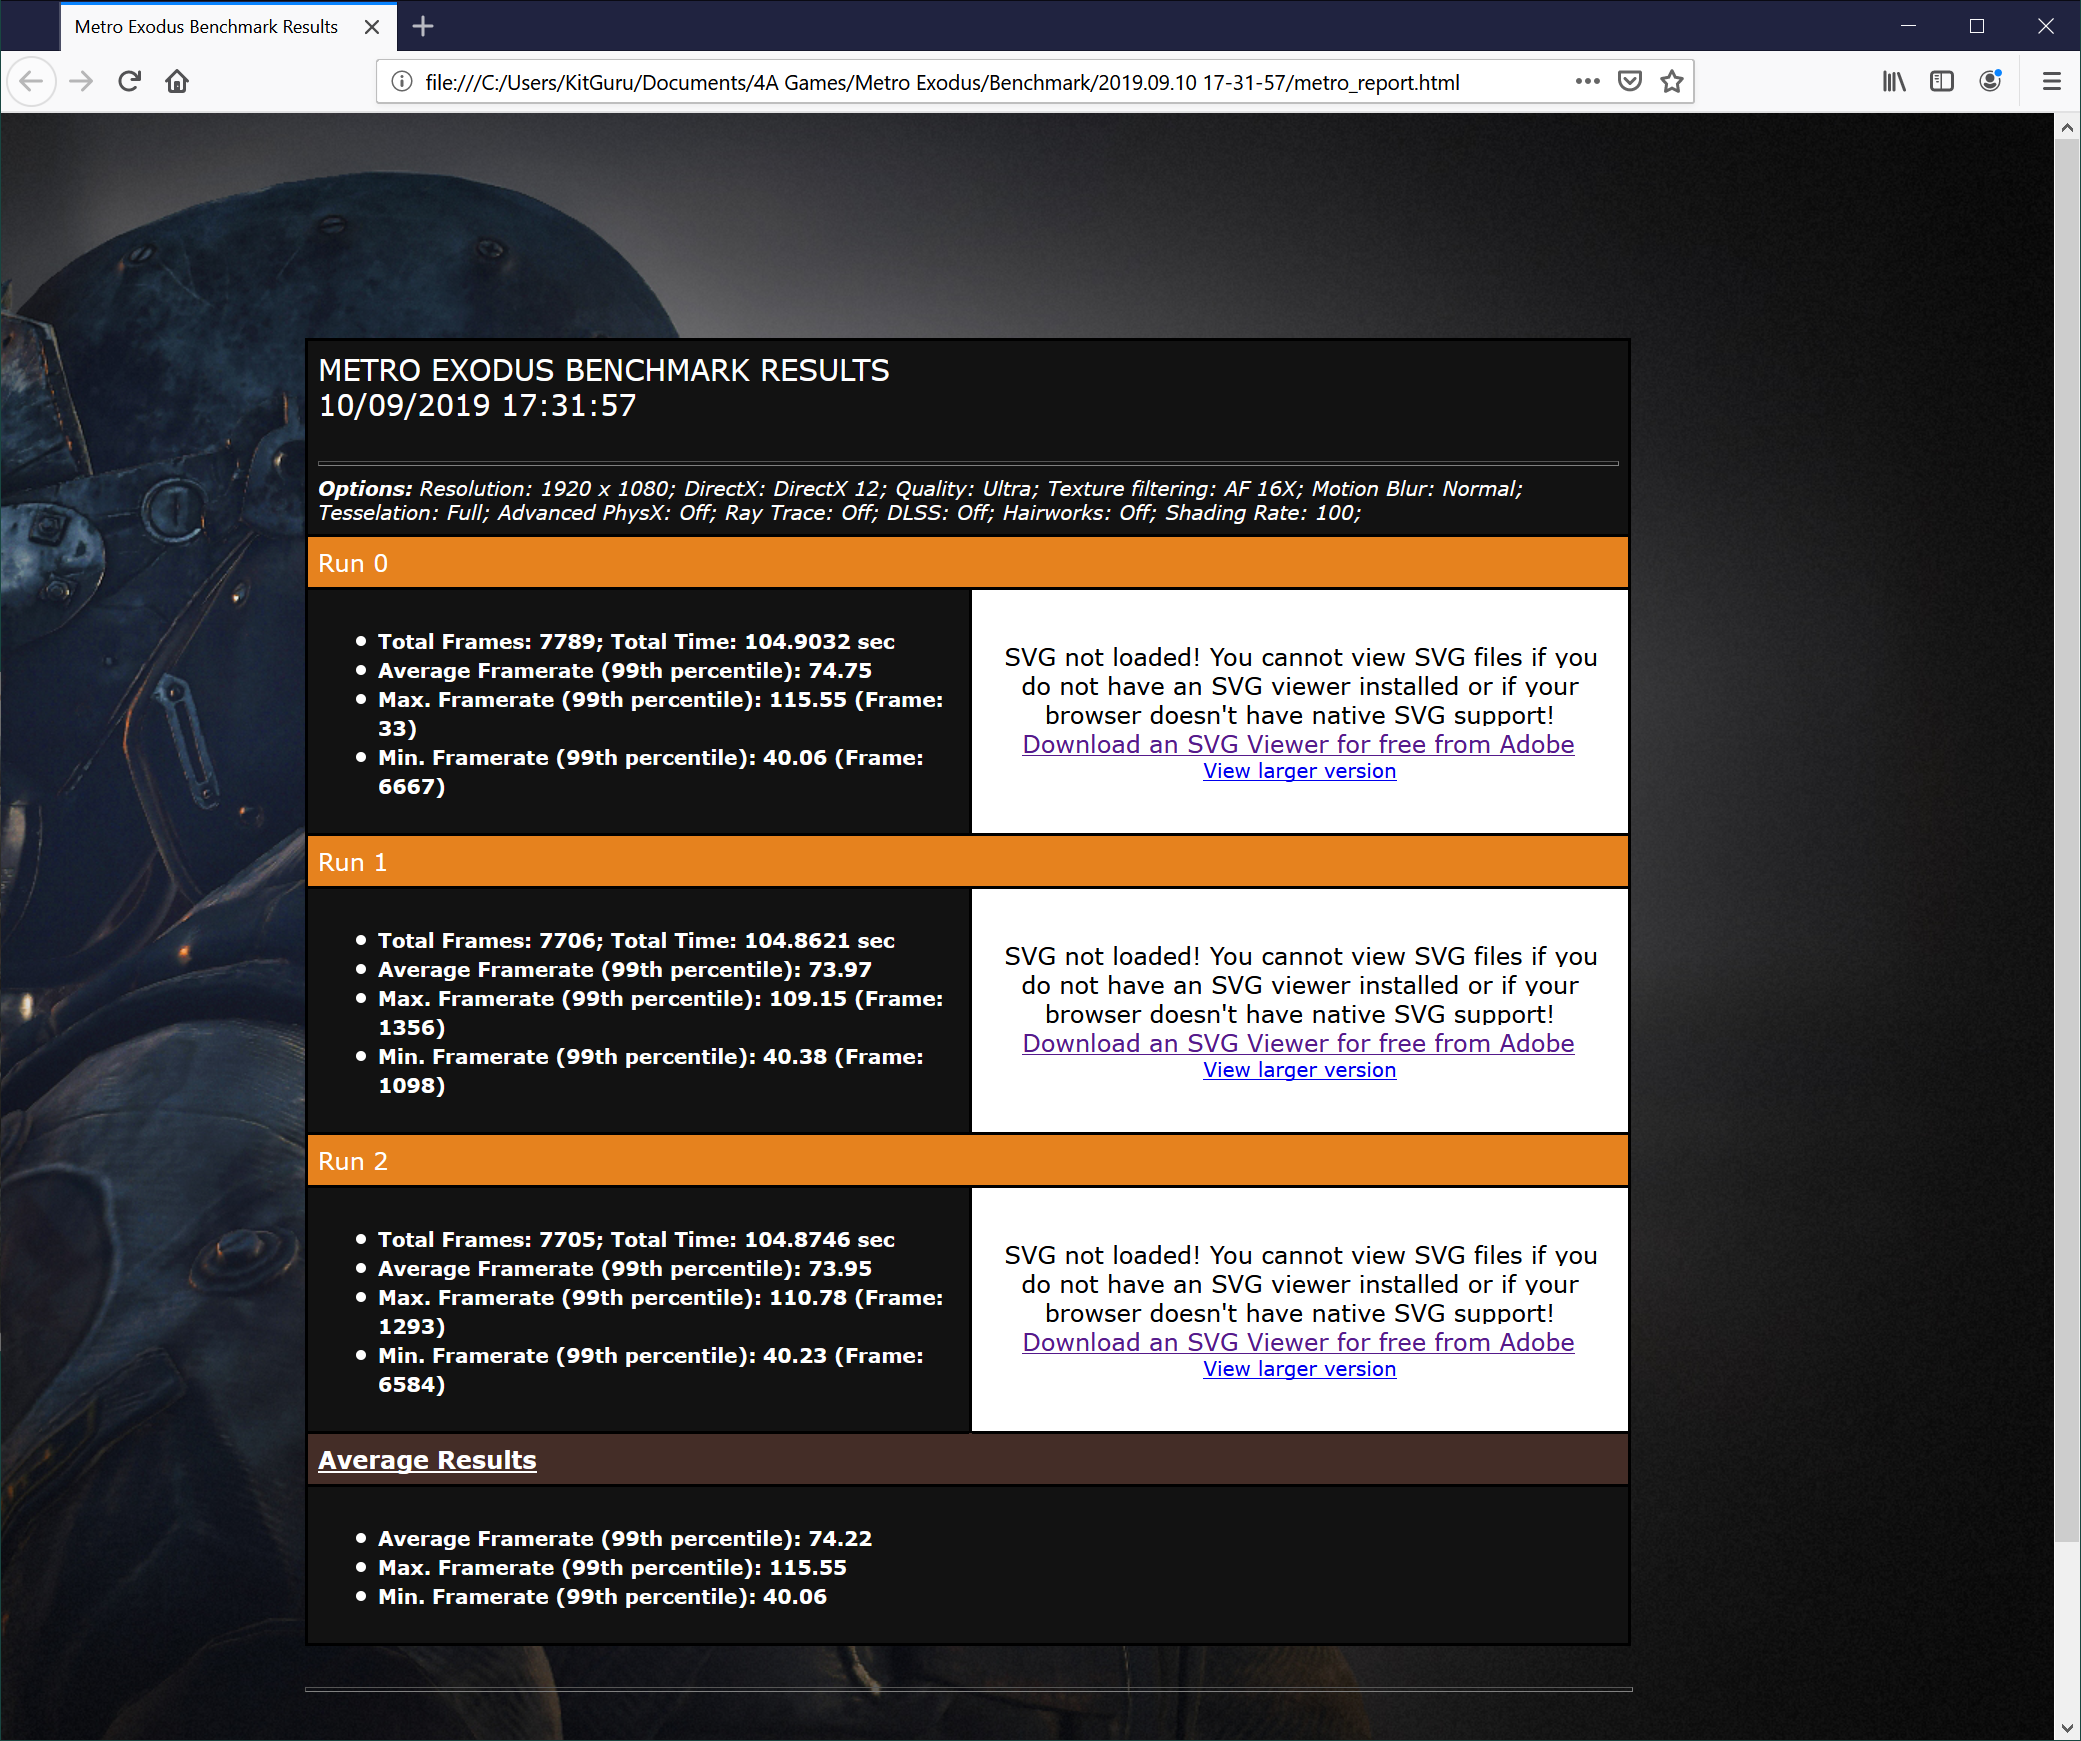Save page to Pocket icon
This screenshot has height=1741, width=2081.
pos(1630,81)
